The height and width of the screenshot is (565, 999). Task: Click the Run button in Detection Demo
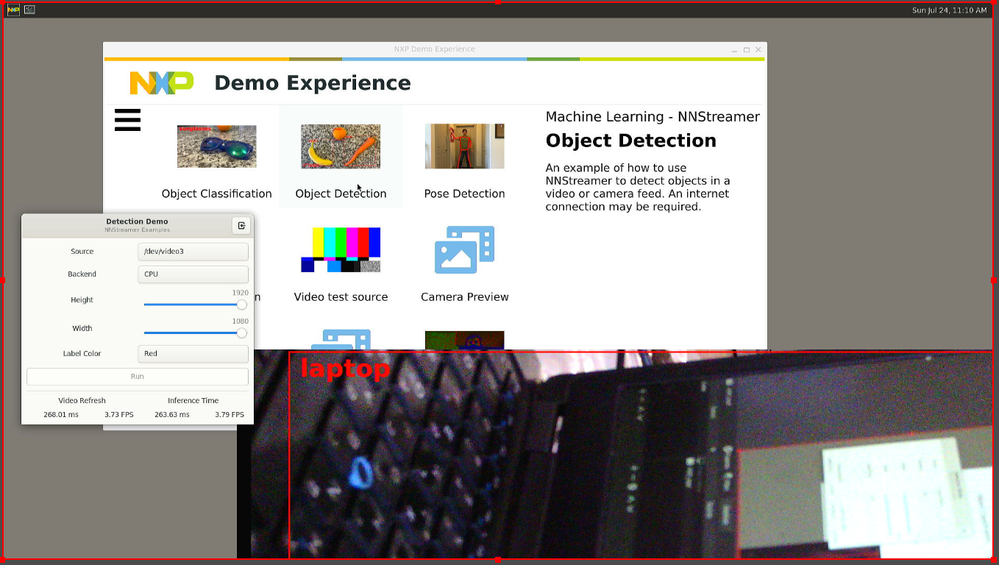click(x=138, y=376)
